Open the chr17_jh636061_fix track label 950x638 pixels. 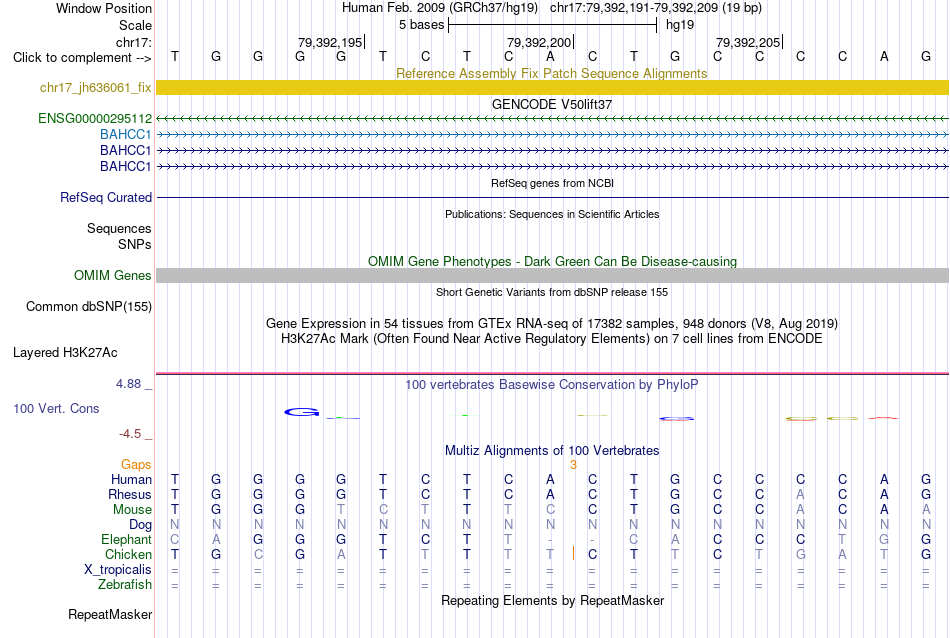[x=96, y=88]
